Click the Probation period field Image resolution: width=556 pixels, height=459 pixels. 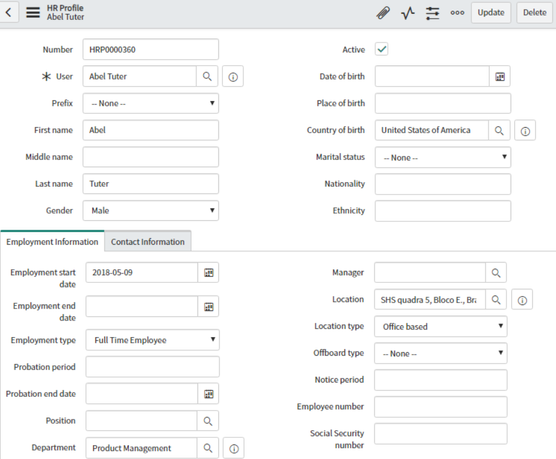[152, 367]
